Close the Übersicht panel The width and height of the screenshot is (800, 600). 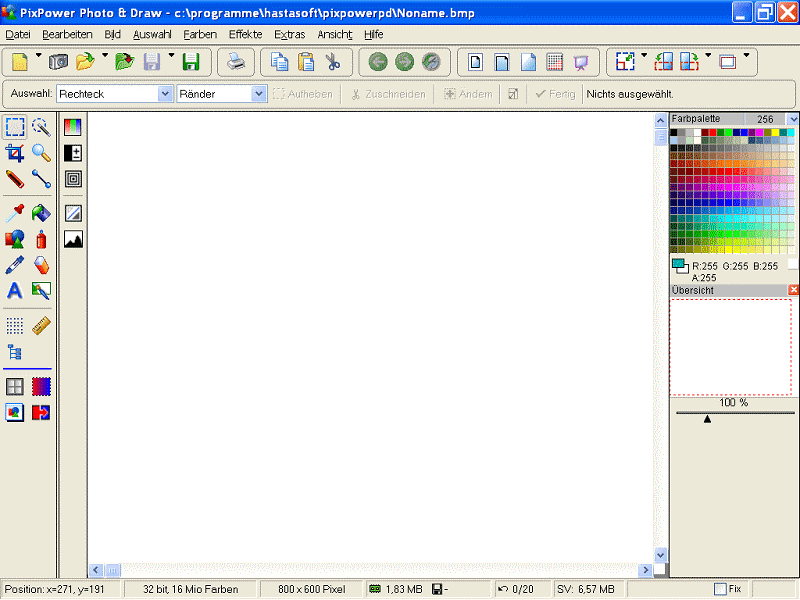794,290
